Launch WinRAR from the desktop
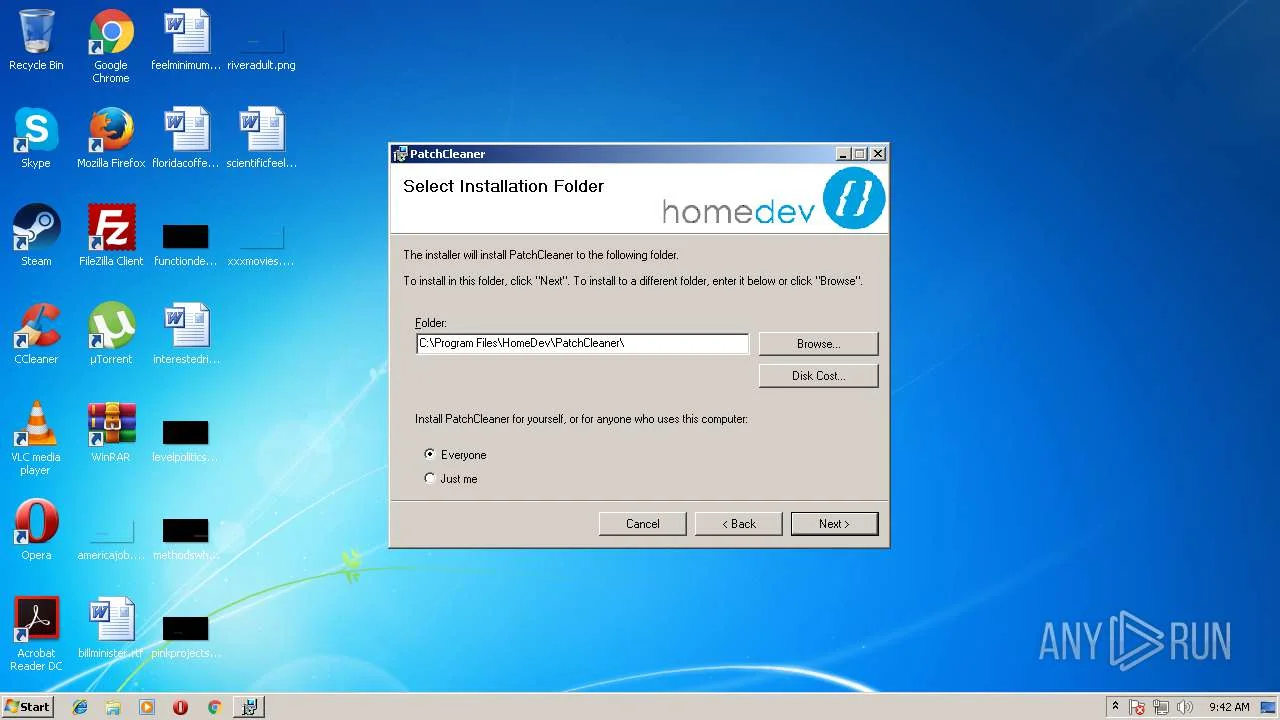The width and height of the screenshot is (1280, 720). pos(111,432)
